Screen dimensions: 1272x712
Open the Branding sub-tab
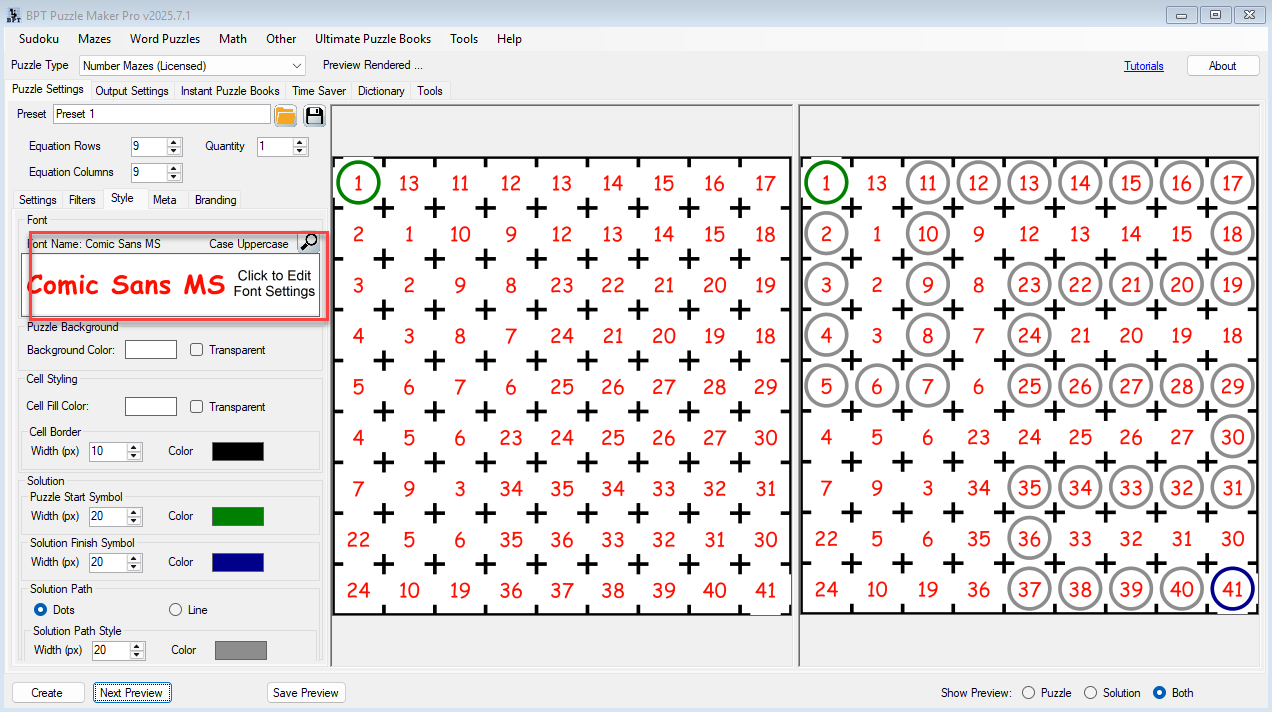click(x=215, y=200)
